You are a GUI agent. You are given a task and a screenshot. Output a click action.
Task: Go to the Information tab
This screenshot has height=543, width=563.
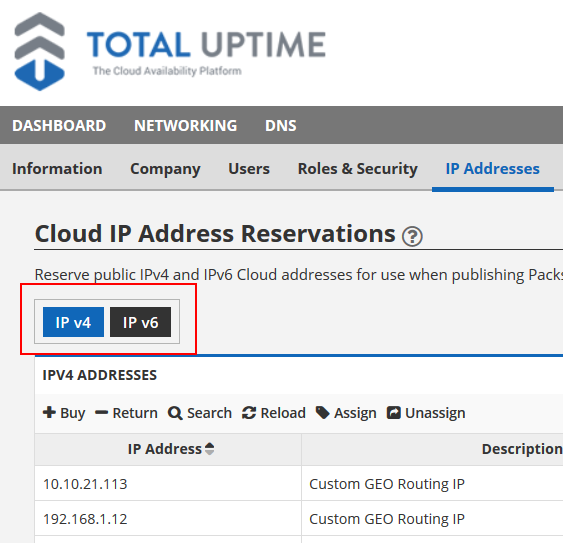tap(57, 169)
